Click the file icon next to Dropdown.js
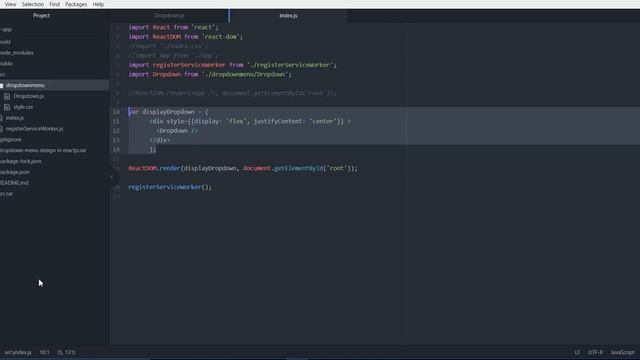 tap(7, 96)
